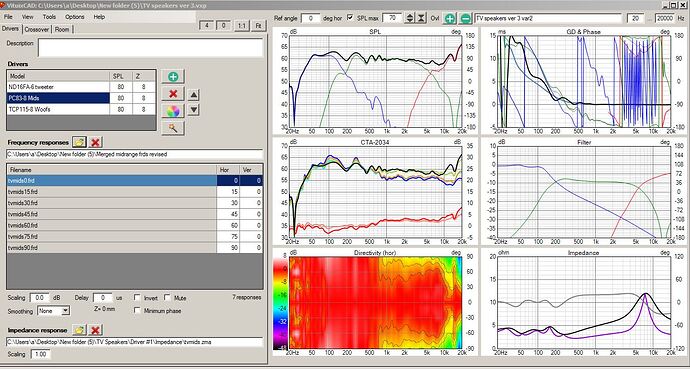Click the SPL chart
This screenshot has width=690, height=369.
[375, 81]
